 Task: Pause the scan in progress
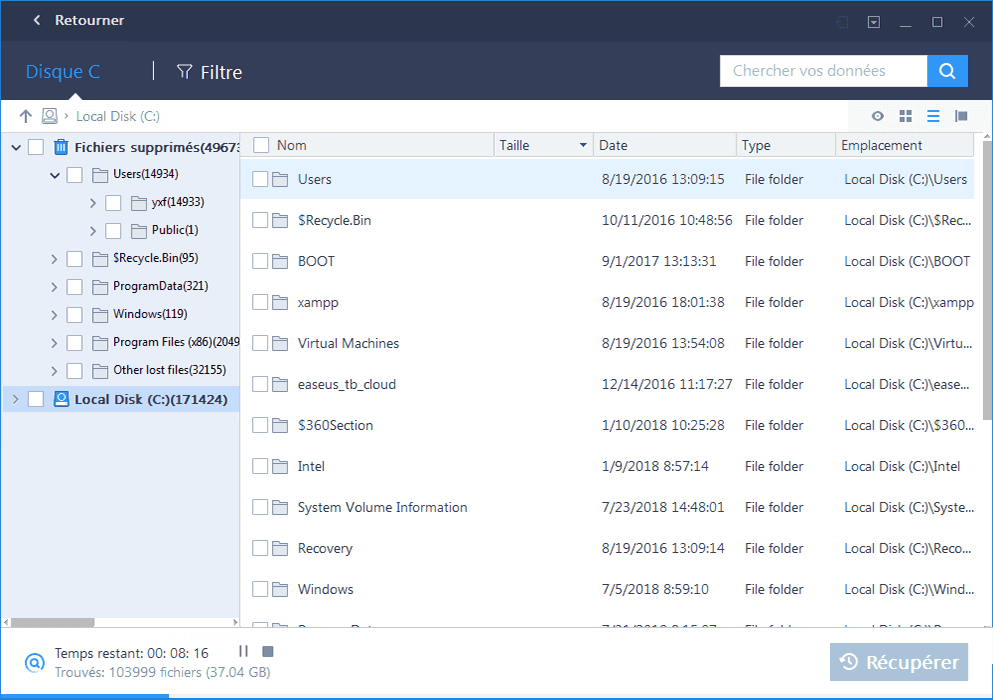pos(243,651)
